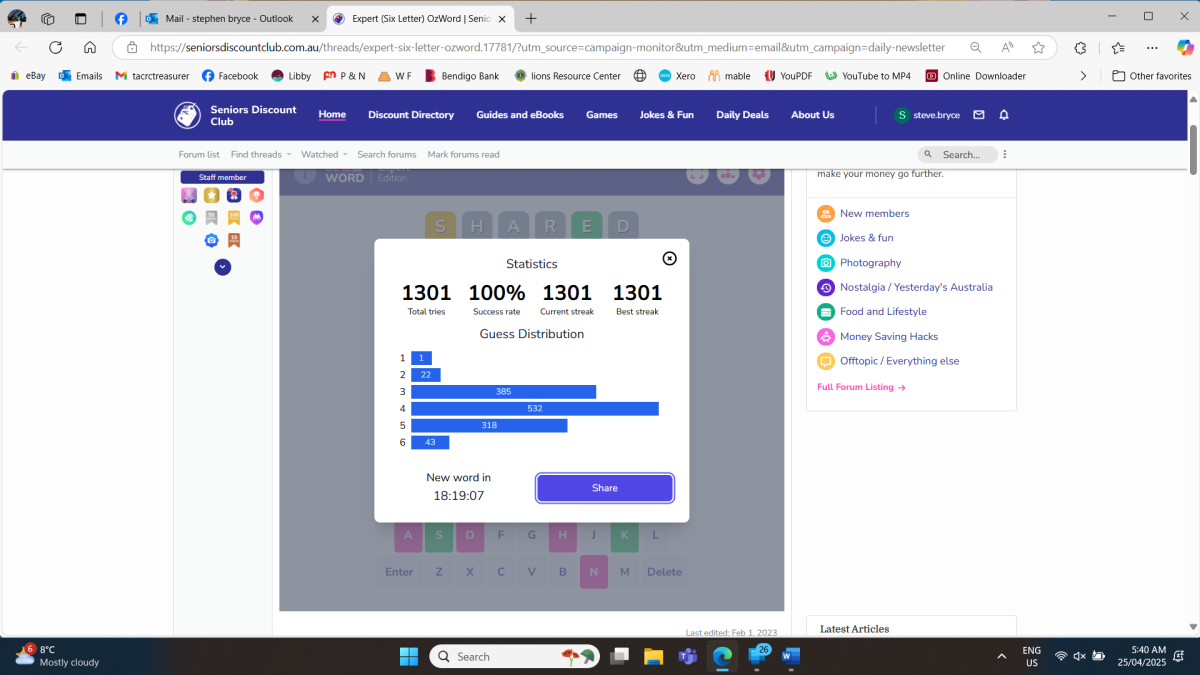Screen dimensions: 1200x675
Task: Open the Games menu item
Action: 601,115
